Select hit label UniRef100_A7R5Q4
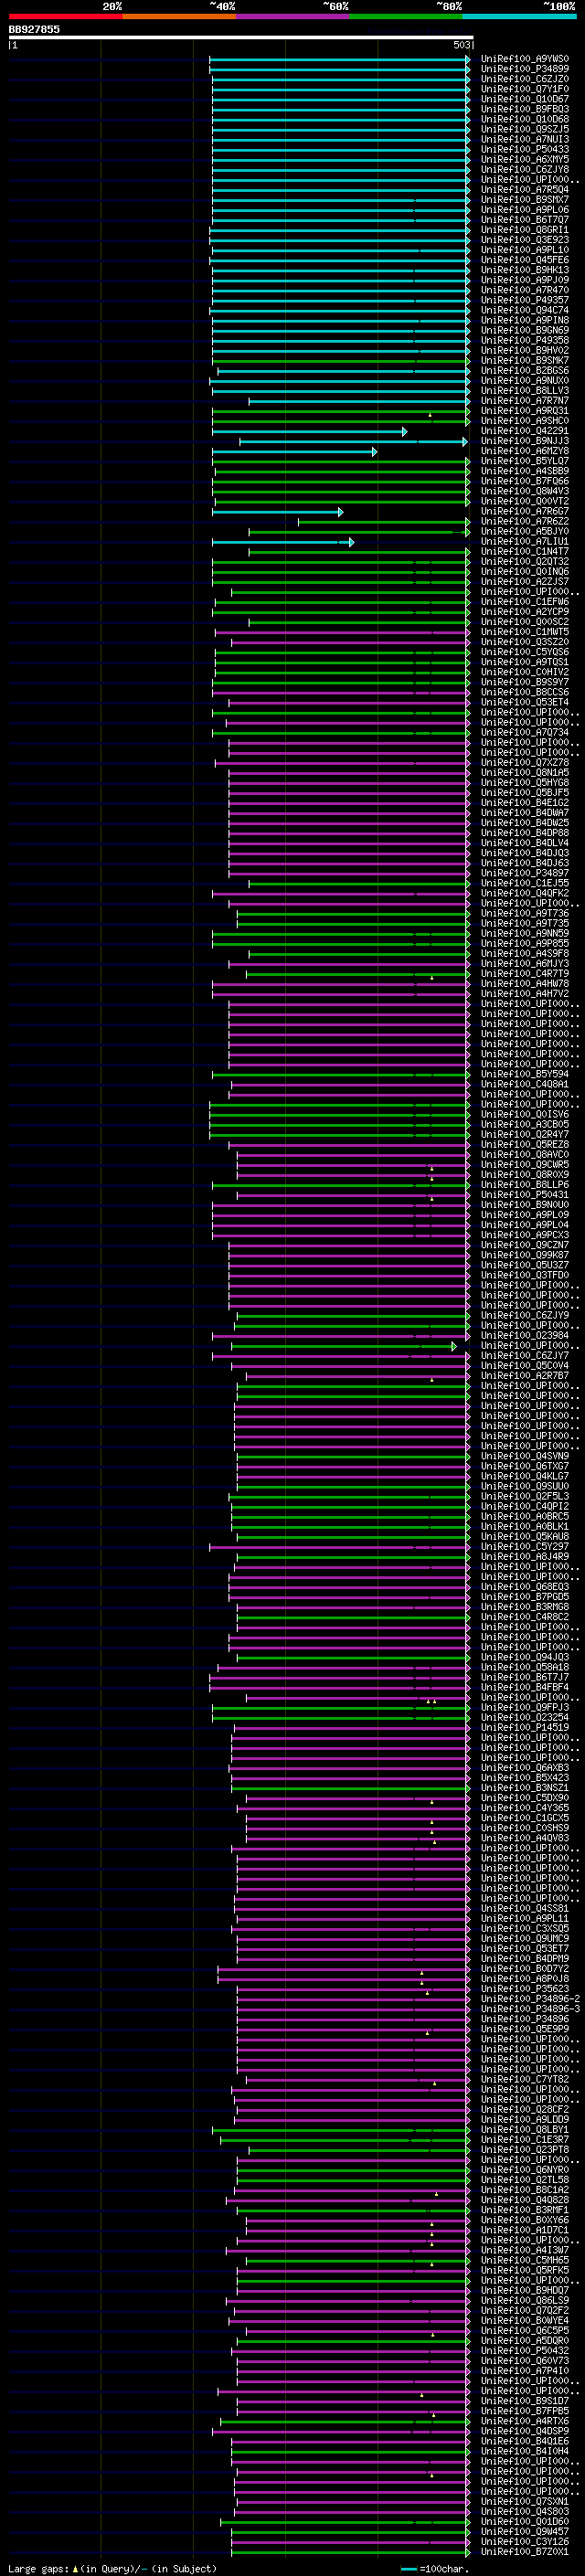This screenshot has width=585, height=2576. tap(525, 190)
